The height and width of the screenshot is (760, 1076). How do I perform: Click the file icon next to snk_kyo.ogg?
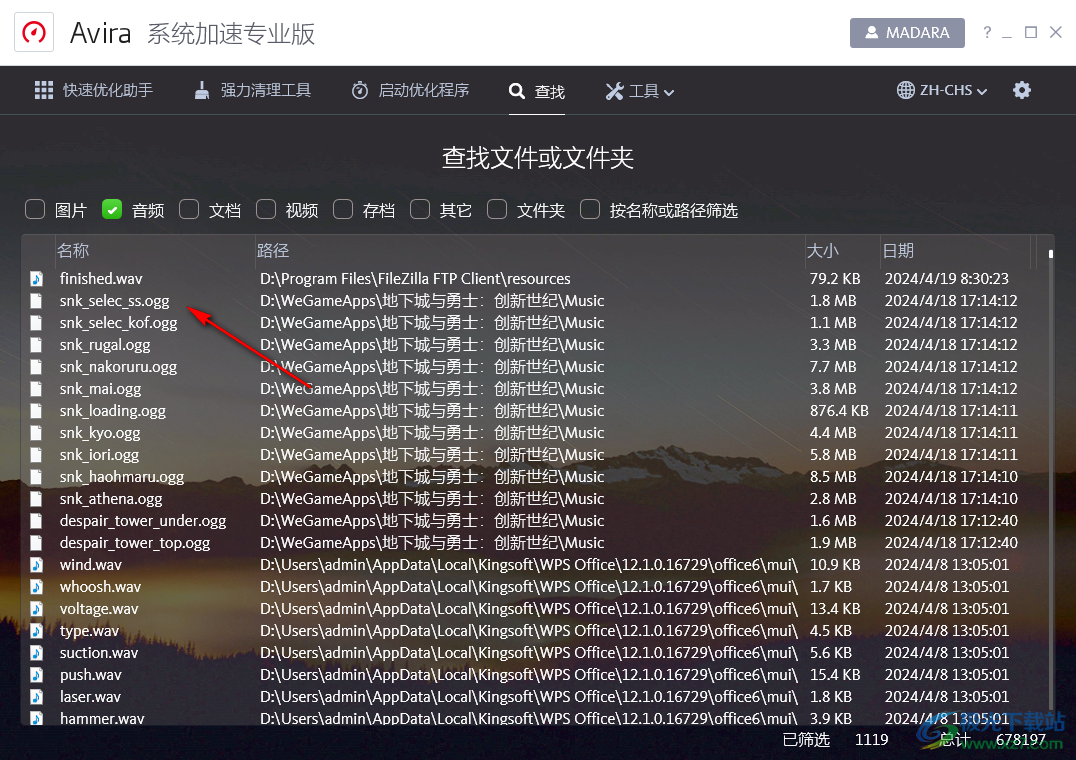[x=37, y=432]
